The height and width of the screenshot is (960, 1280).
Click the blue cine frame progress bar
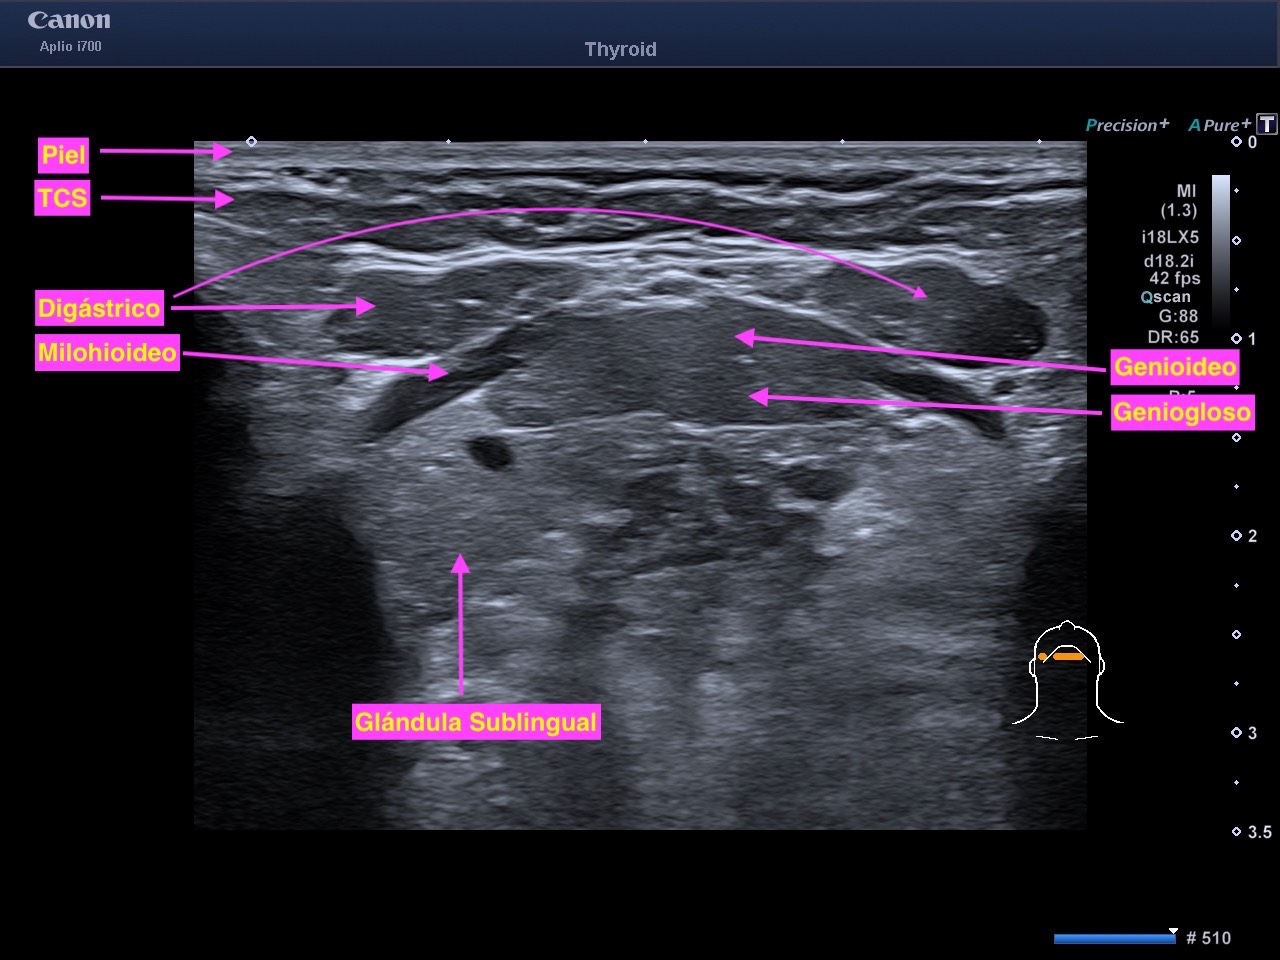1114,938
